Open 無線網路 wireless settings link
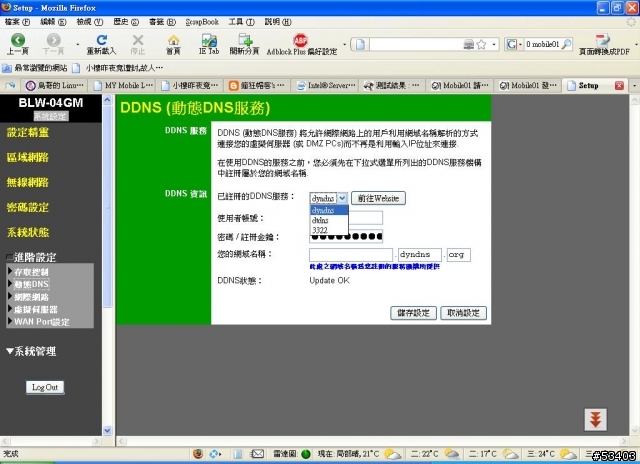 28,182
